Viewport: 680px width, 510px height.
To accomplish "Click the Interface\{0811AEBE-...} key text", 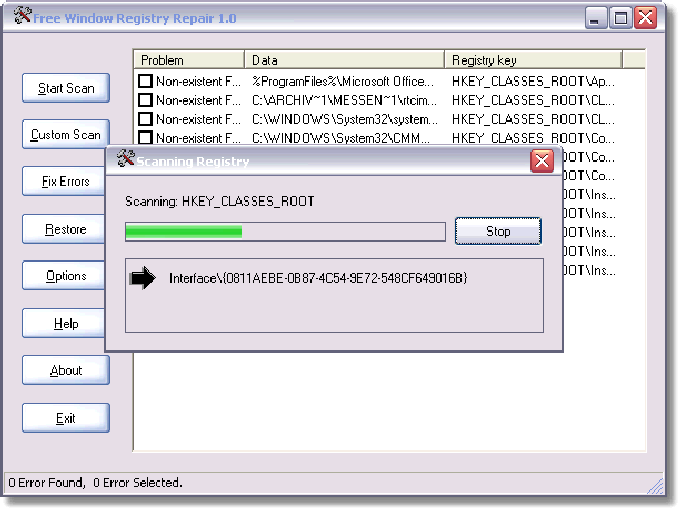I will click(x=318, y=278).
